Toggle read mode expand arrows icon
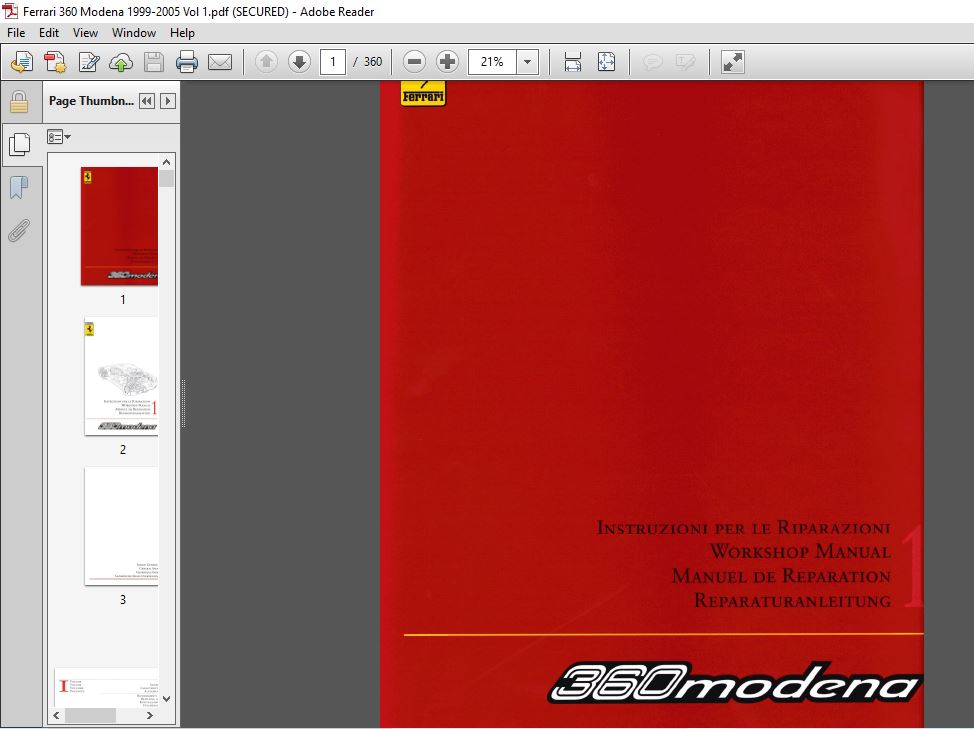This screenshot has height=729, width=974. (x=732, y=61)
